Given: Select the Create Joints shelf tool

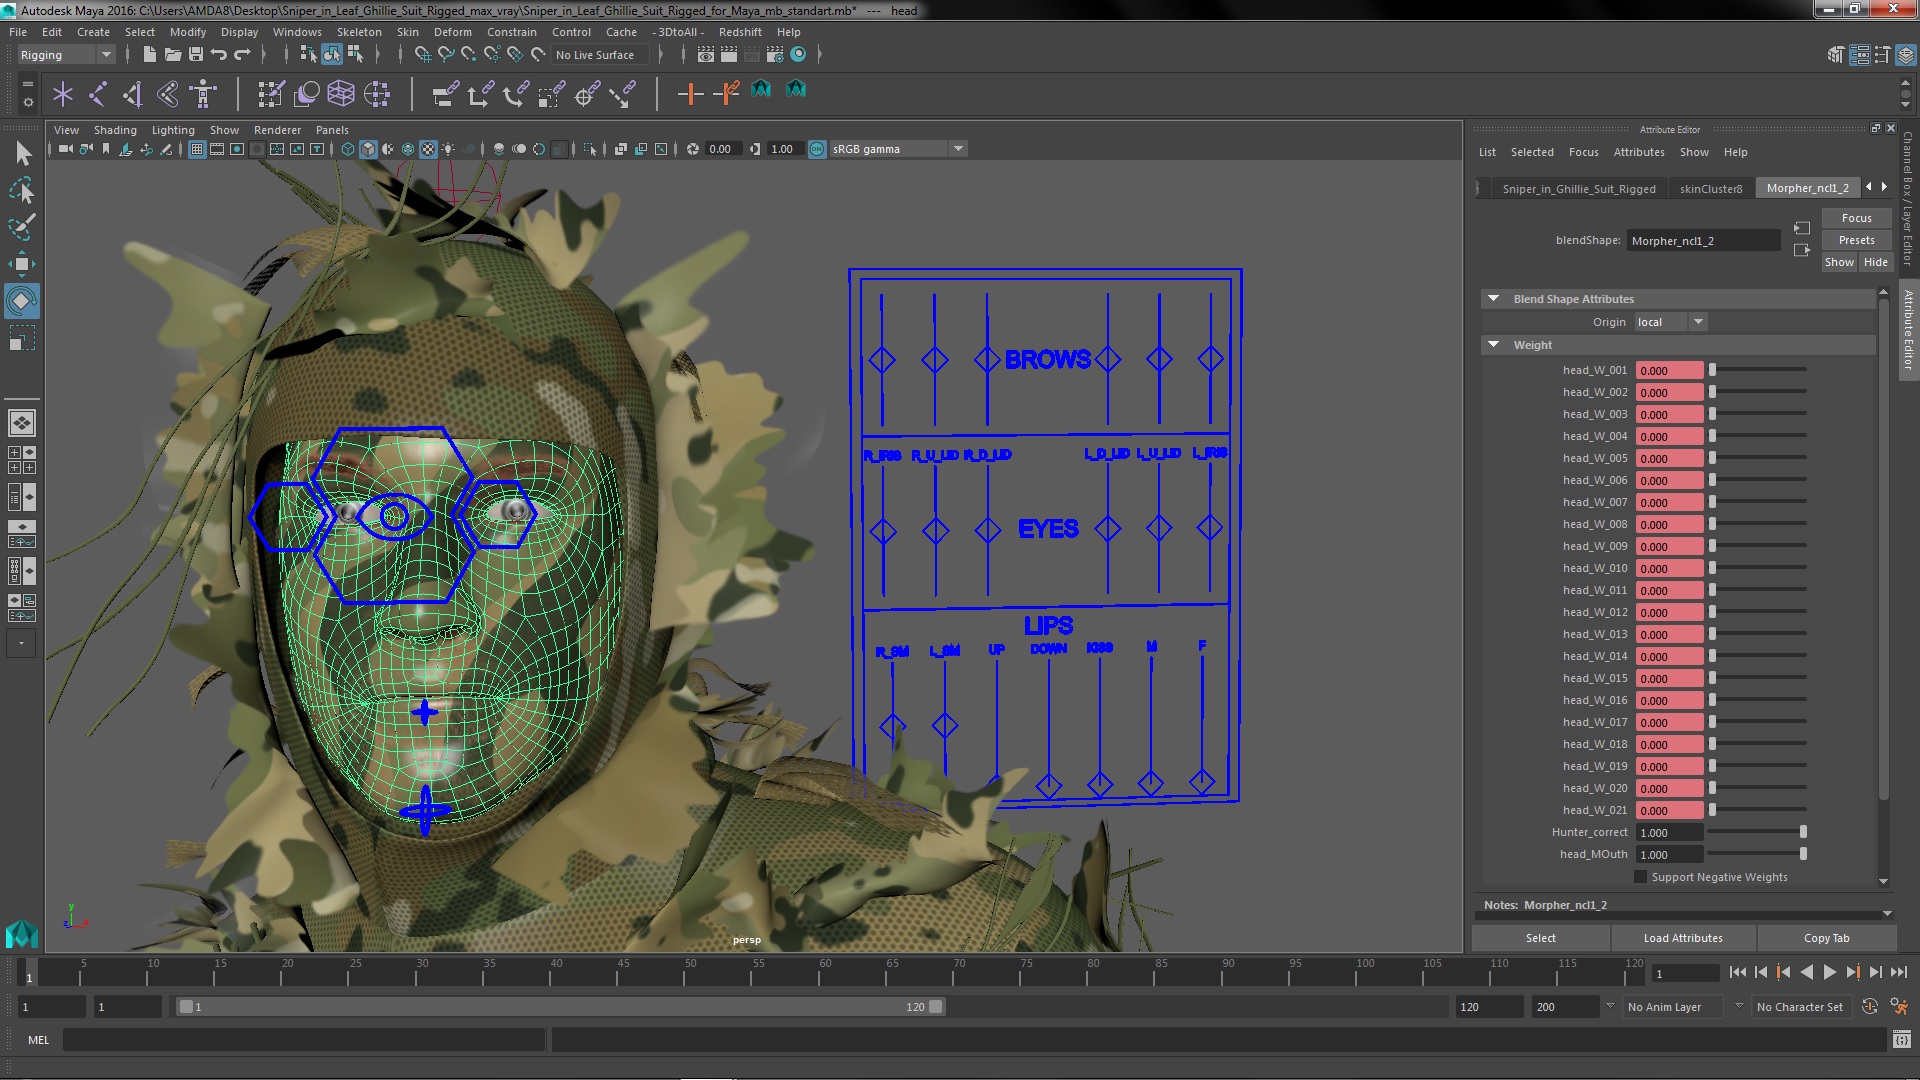Looking at the screenshot, I should coord(98,94).
